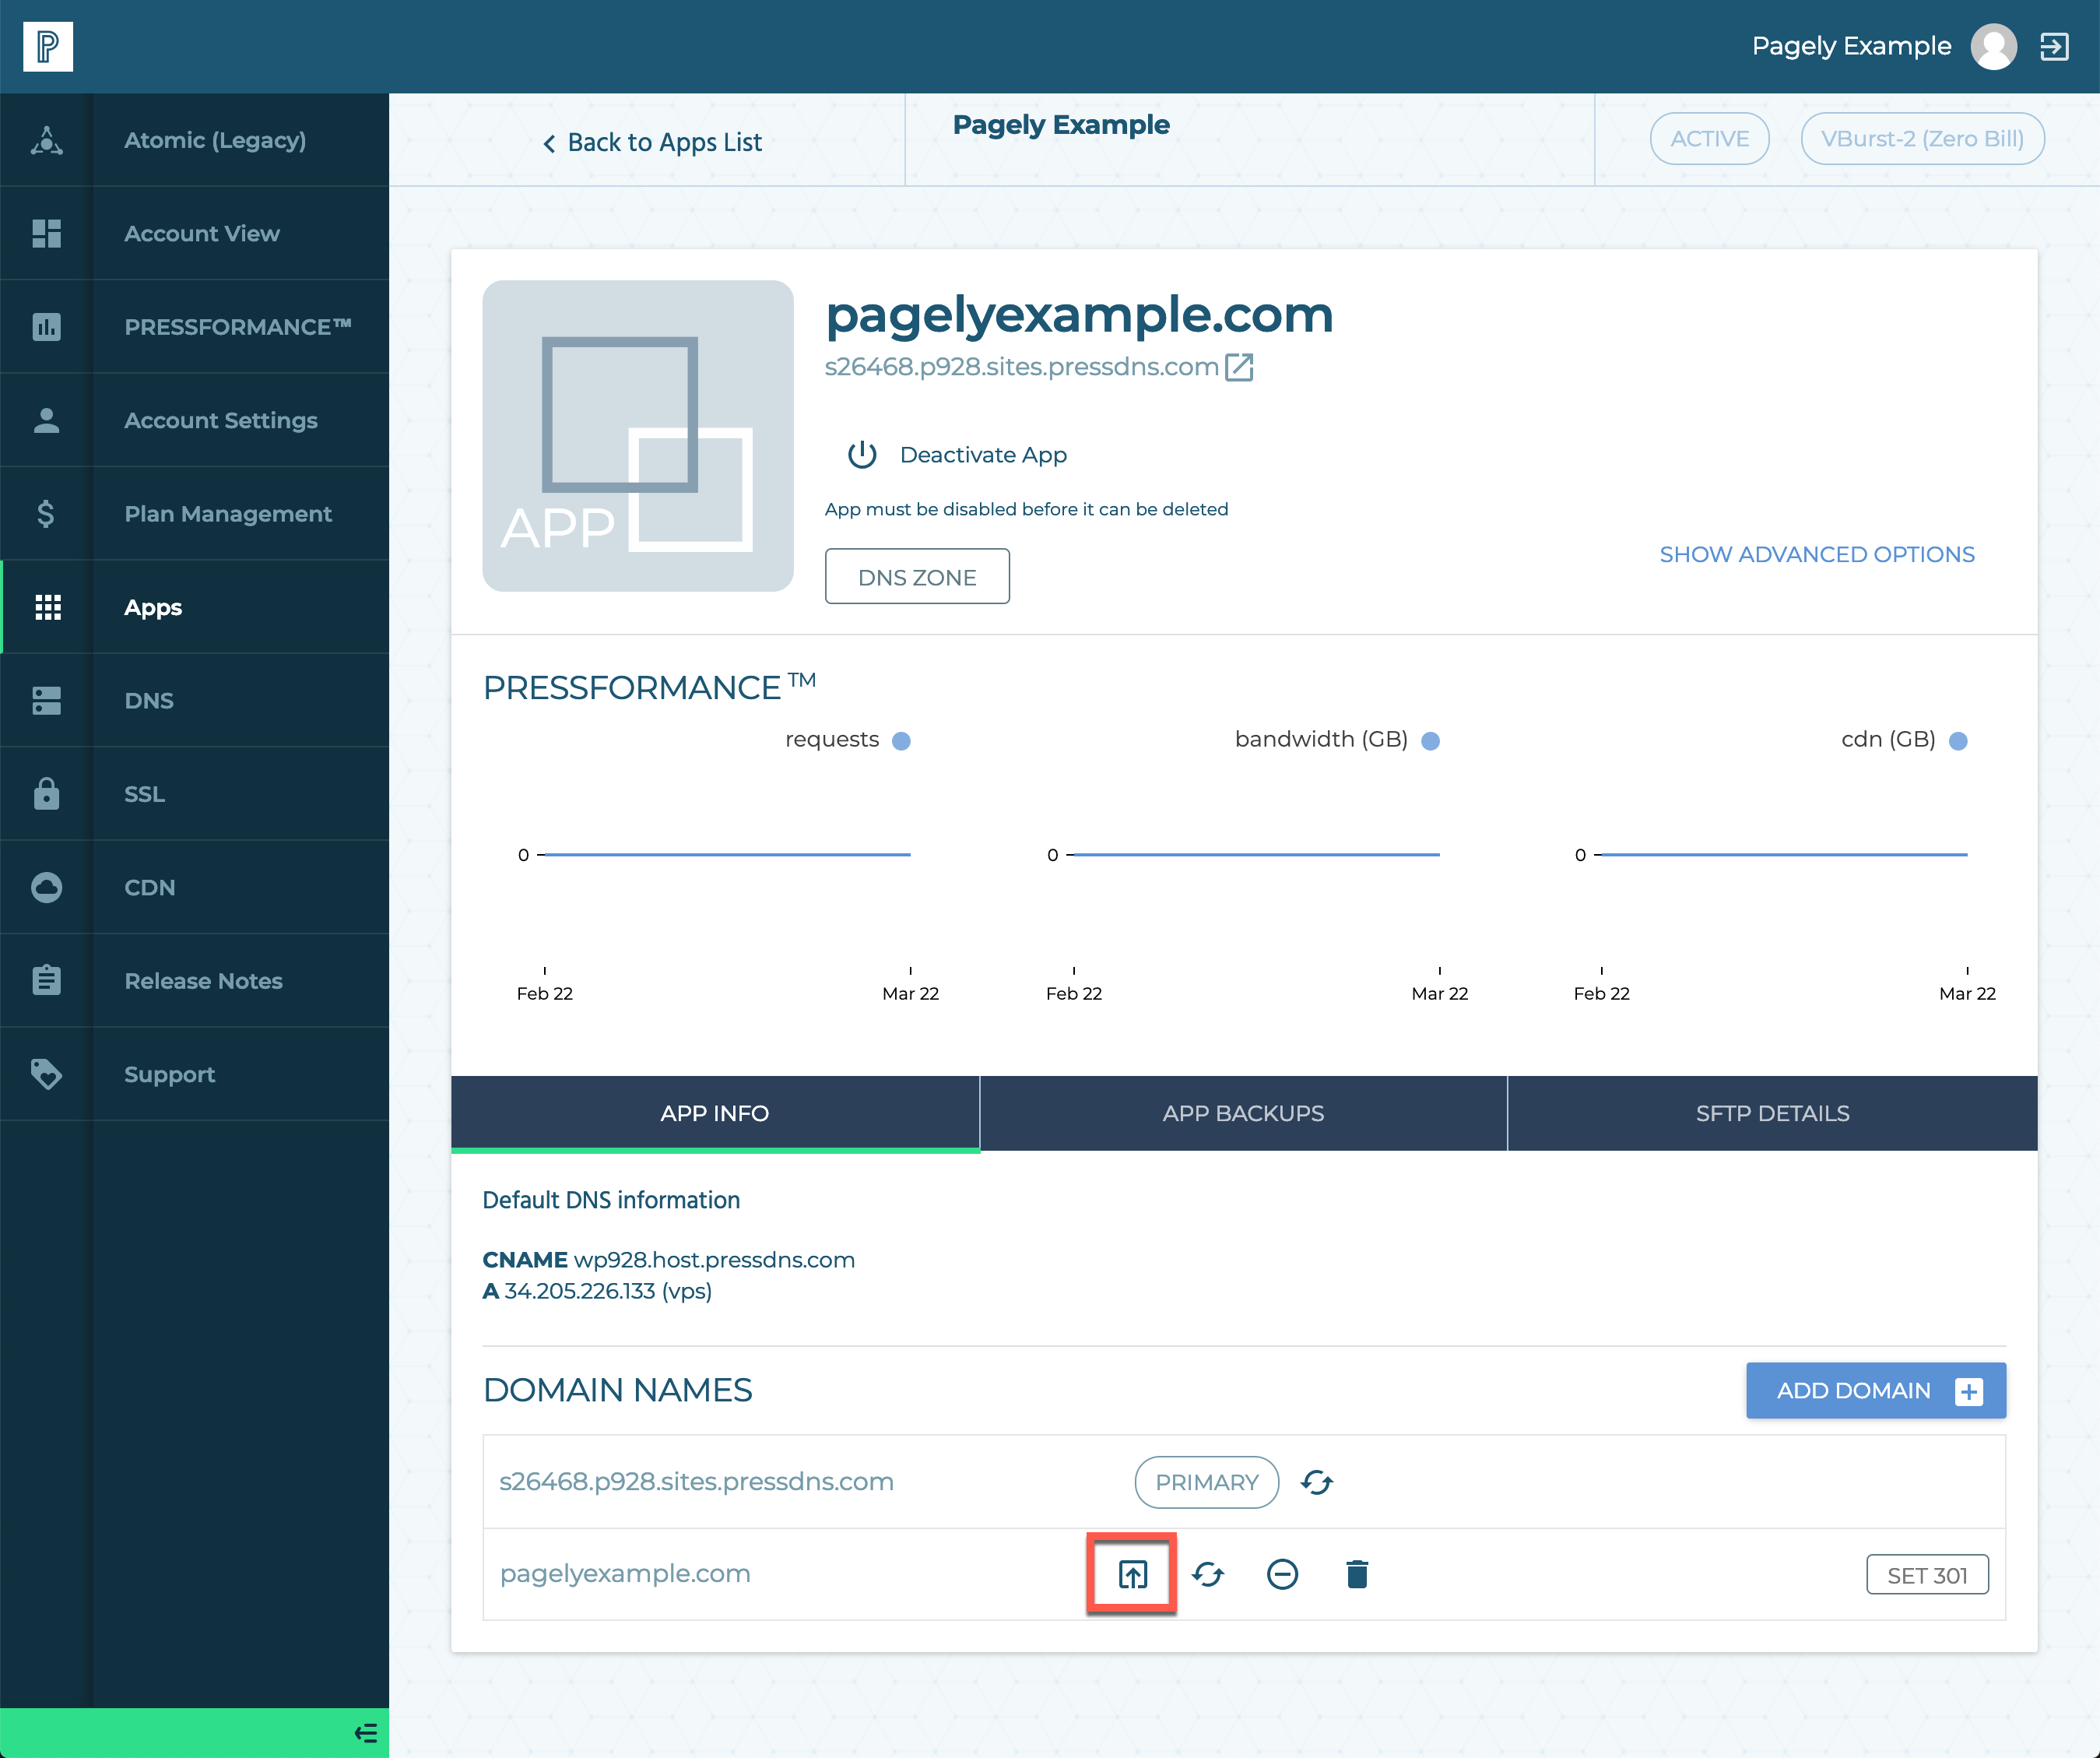Go to Account View in the sidebar
Image resolution: width=2100 pixels, height=1758 pixels.
202,233
